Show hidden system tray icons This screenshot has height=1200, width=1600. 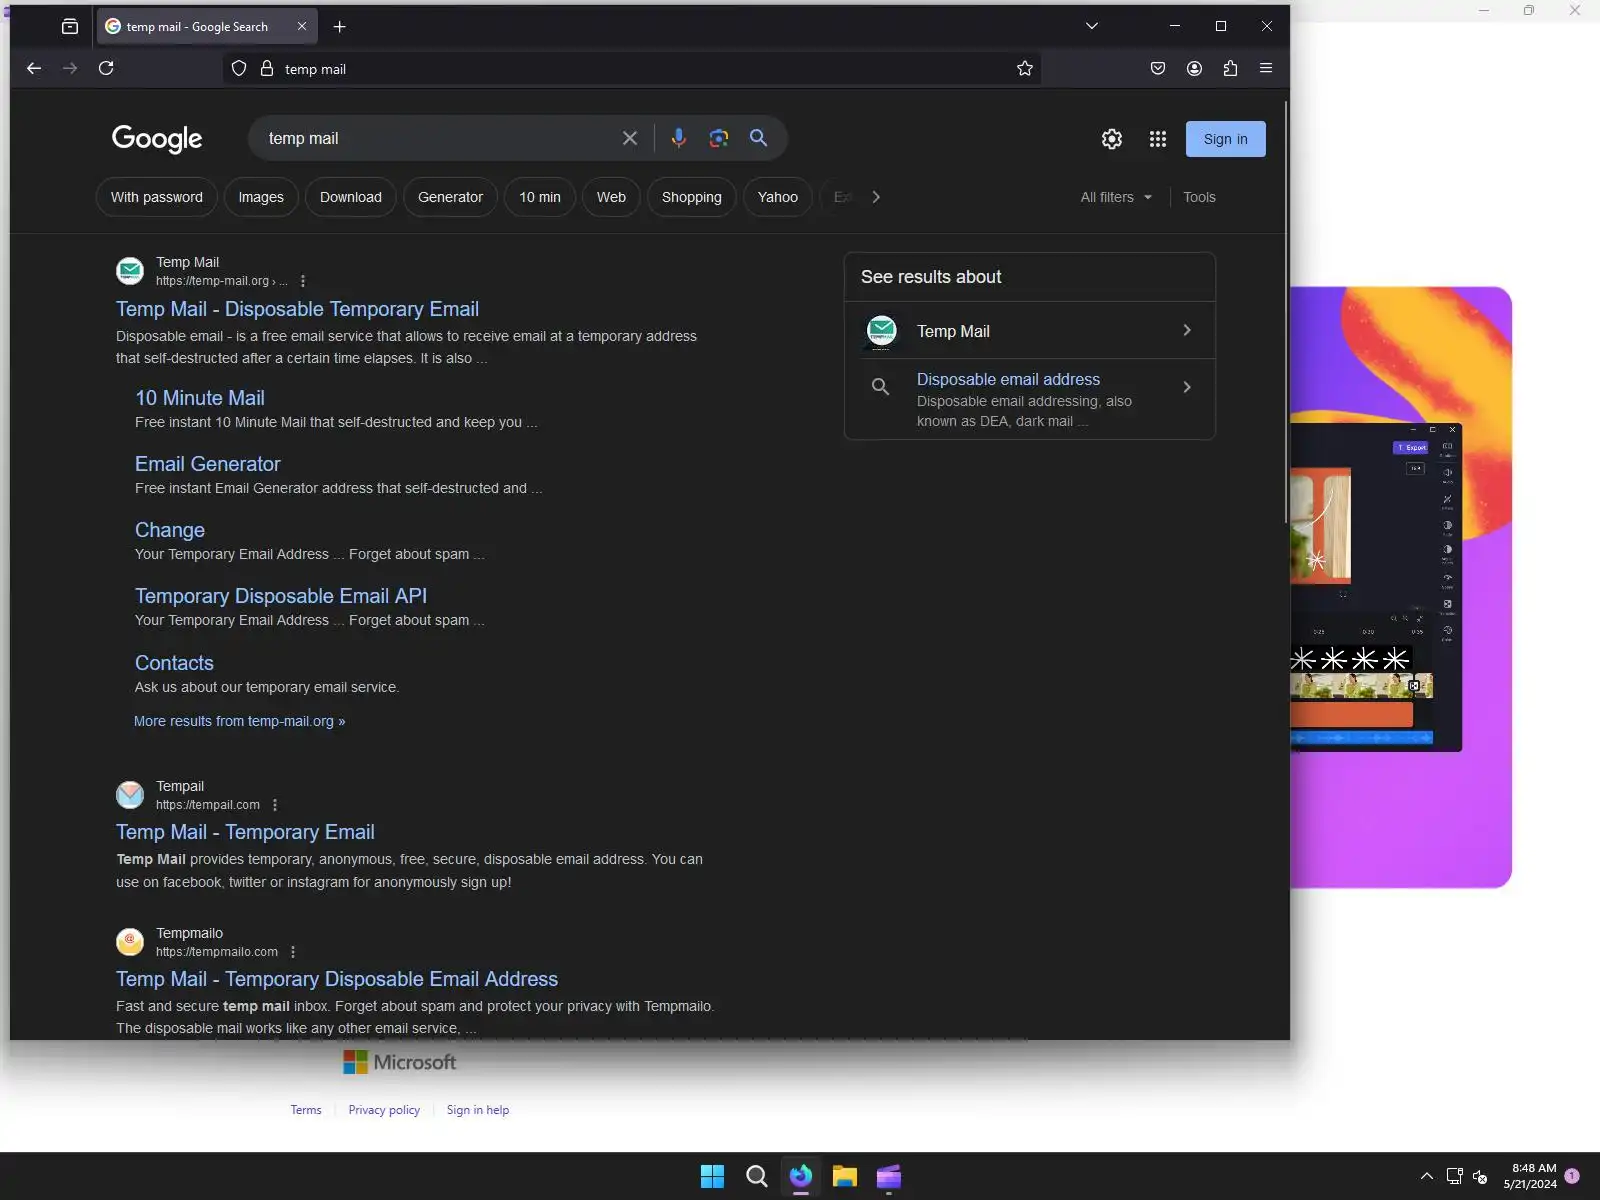point(1427,1177)
